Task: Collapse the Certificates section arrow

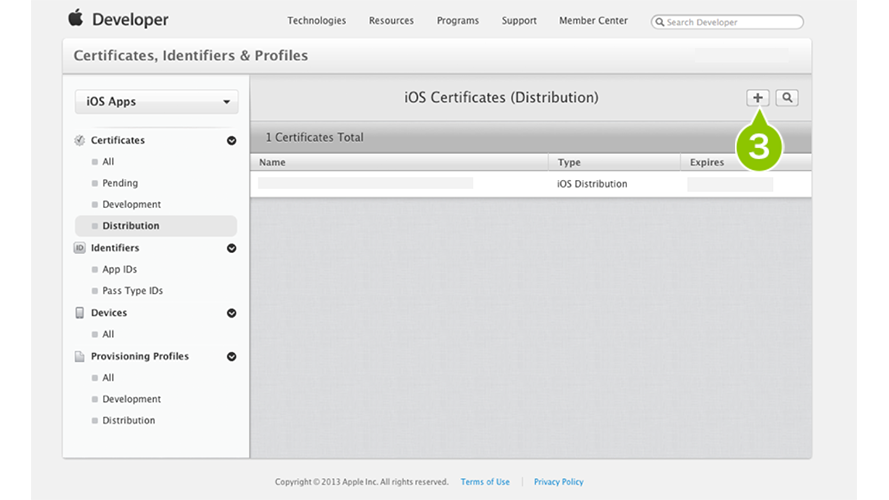Action: (231, 141)
